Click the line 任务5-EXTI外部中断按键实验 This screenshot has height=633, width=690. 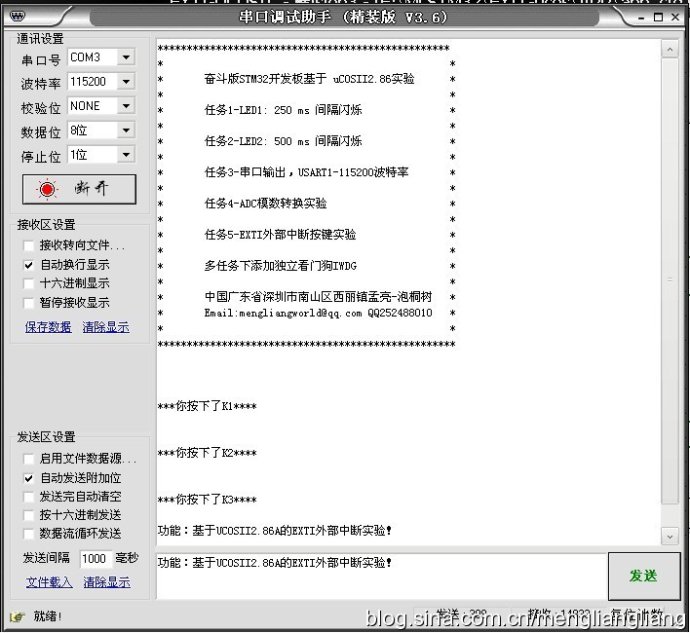click(280, 235)
